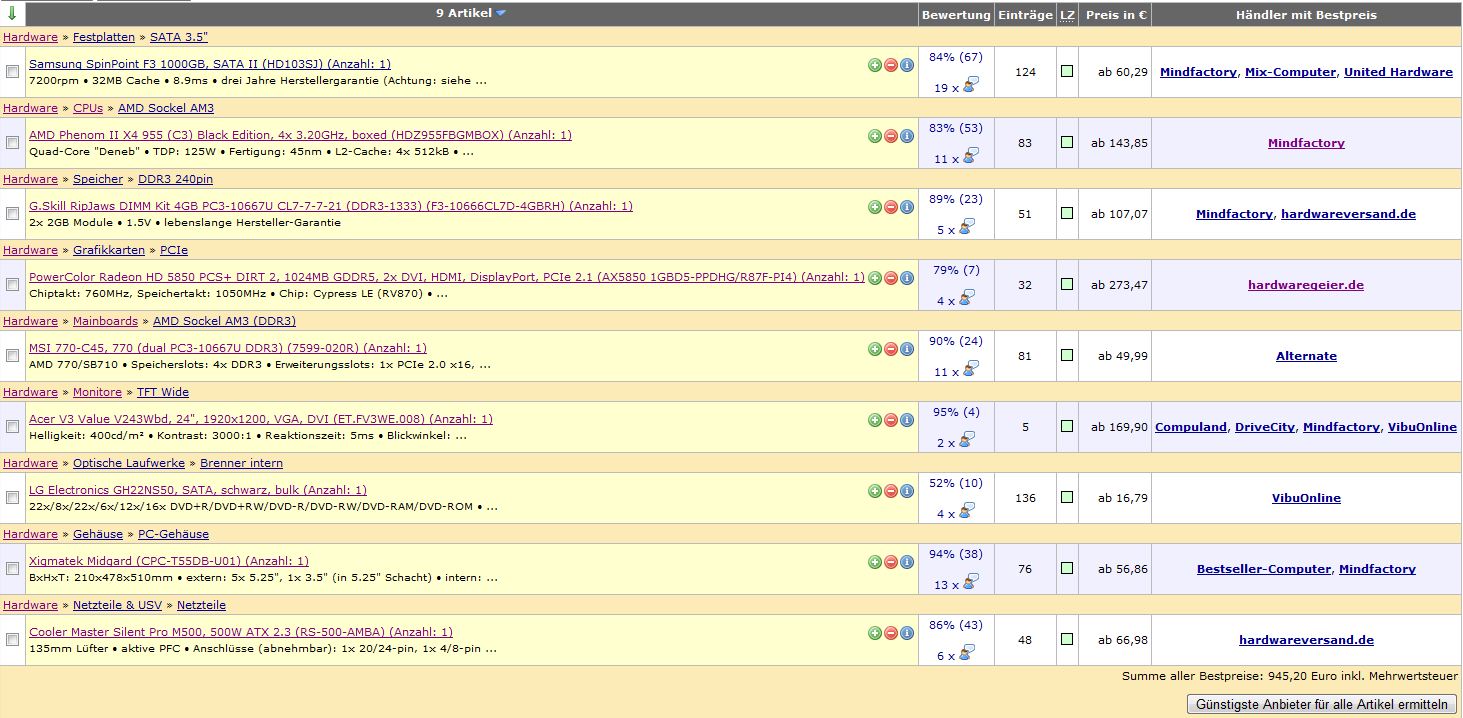Open Netzteile & USV category breadcrumb

117,605
